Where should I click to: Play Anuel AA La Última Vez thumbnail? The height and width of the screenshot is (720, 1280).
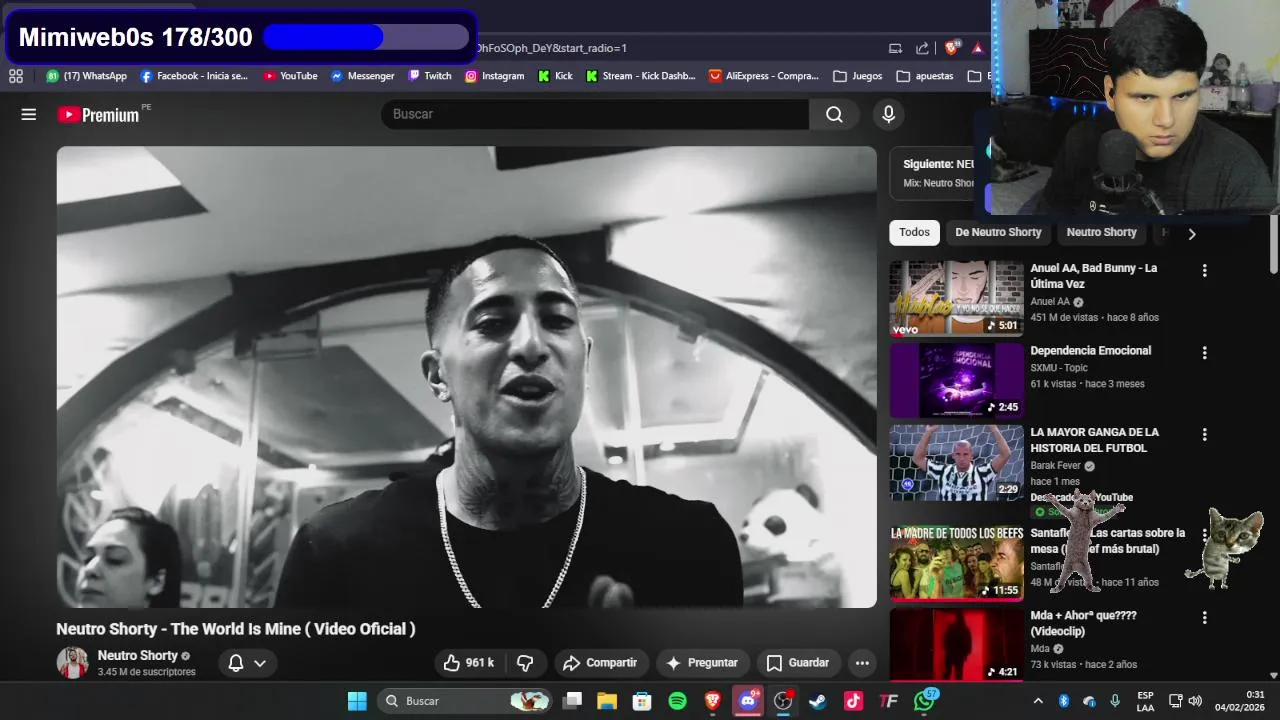pos(957,298)
